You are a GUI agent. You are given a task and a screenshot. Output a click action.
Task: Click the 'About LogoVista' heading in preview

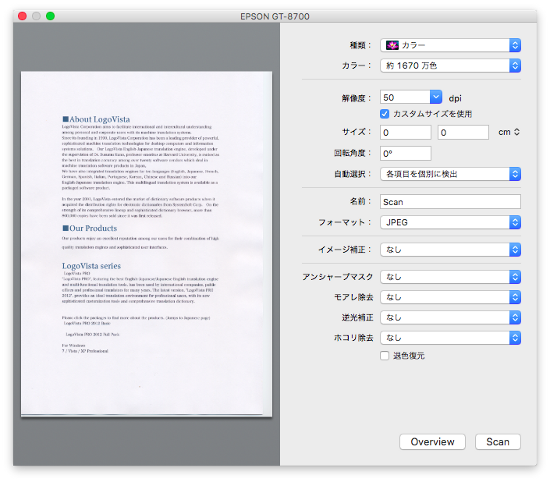pos(96,119)
